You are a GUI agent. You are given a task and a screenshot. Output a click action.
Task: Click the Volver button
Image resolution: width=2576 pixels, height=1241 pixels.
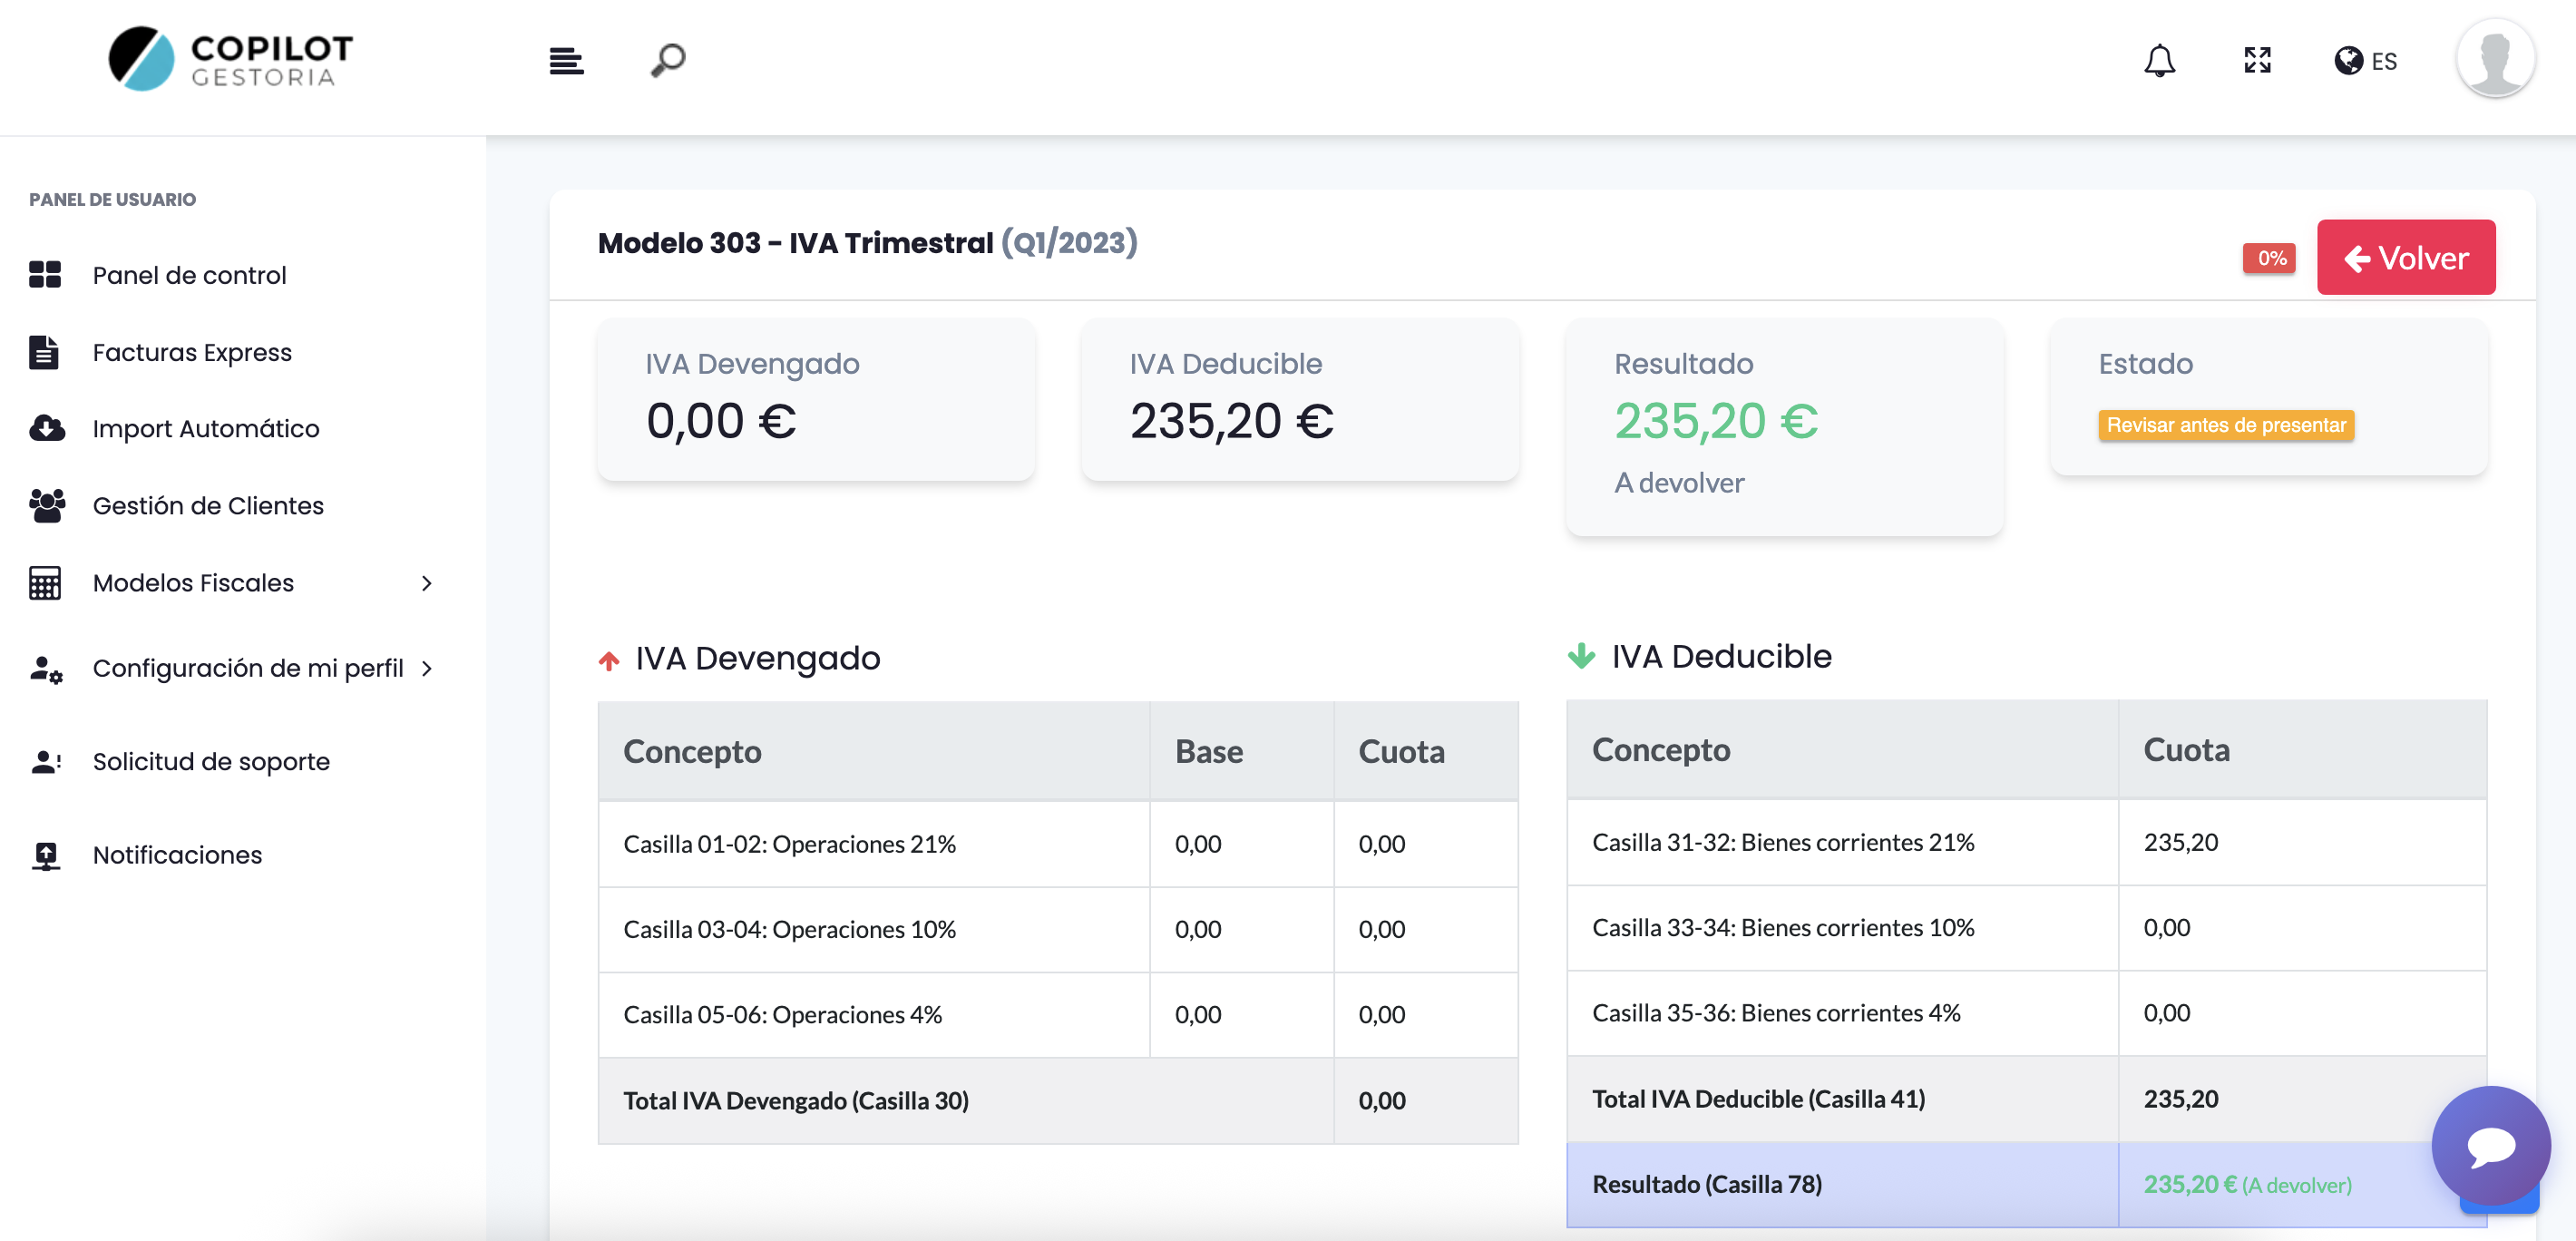pos(2406,257)
